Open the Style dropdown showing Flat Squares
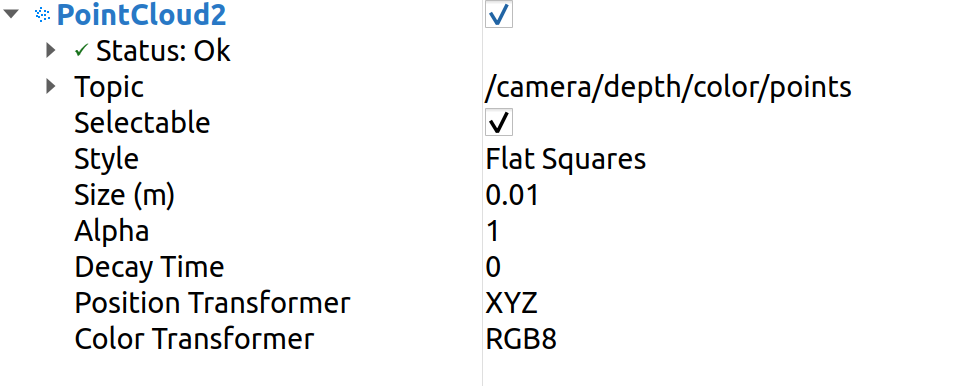The image size is (970, 386). (x=725, y=159)
